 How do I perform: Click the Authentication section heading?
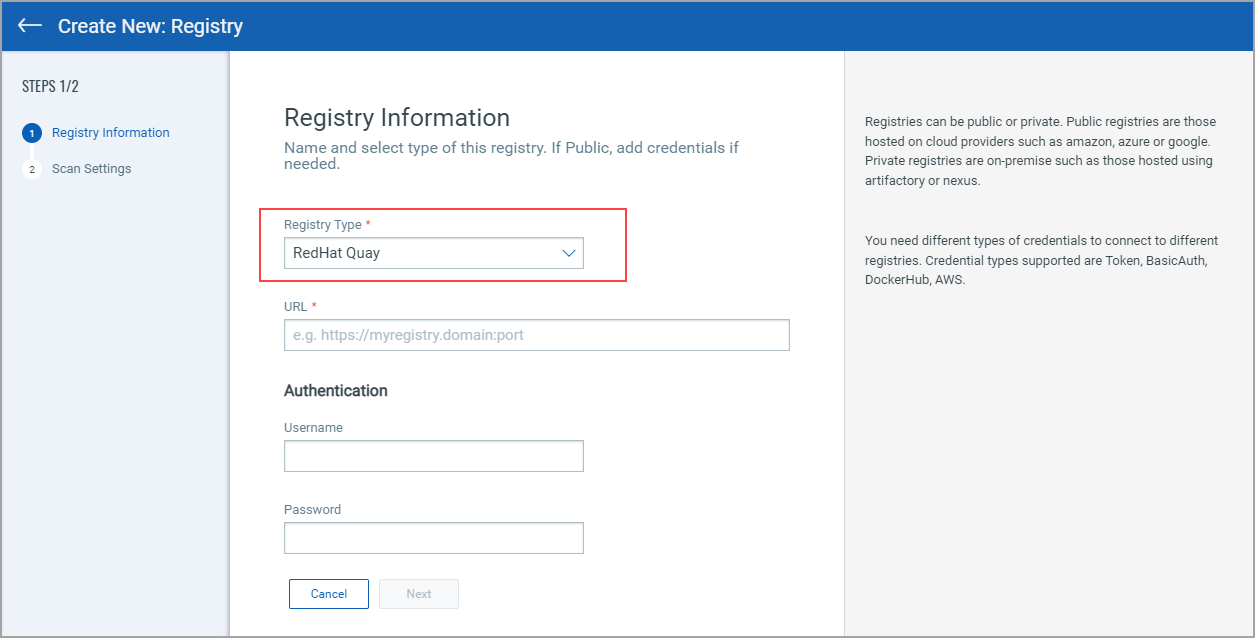click(336, 391)
